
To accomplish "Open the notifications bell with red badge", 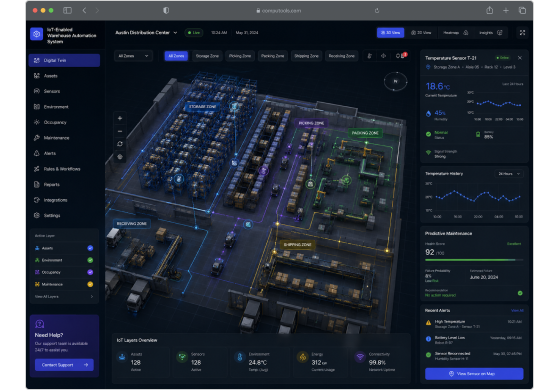I will 401,56.
